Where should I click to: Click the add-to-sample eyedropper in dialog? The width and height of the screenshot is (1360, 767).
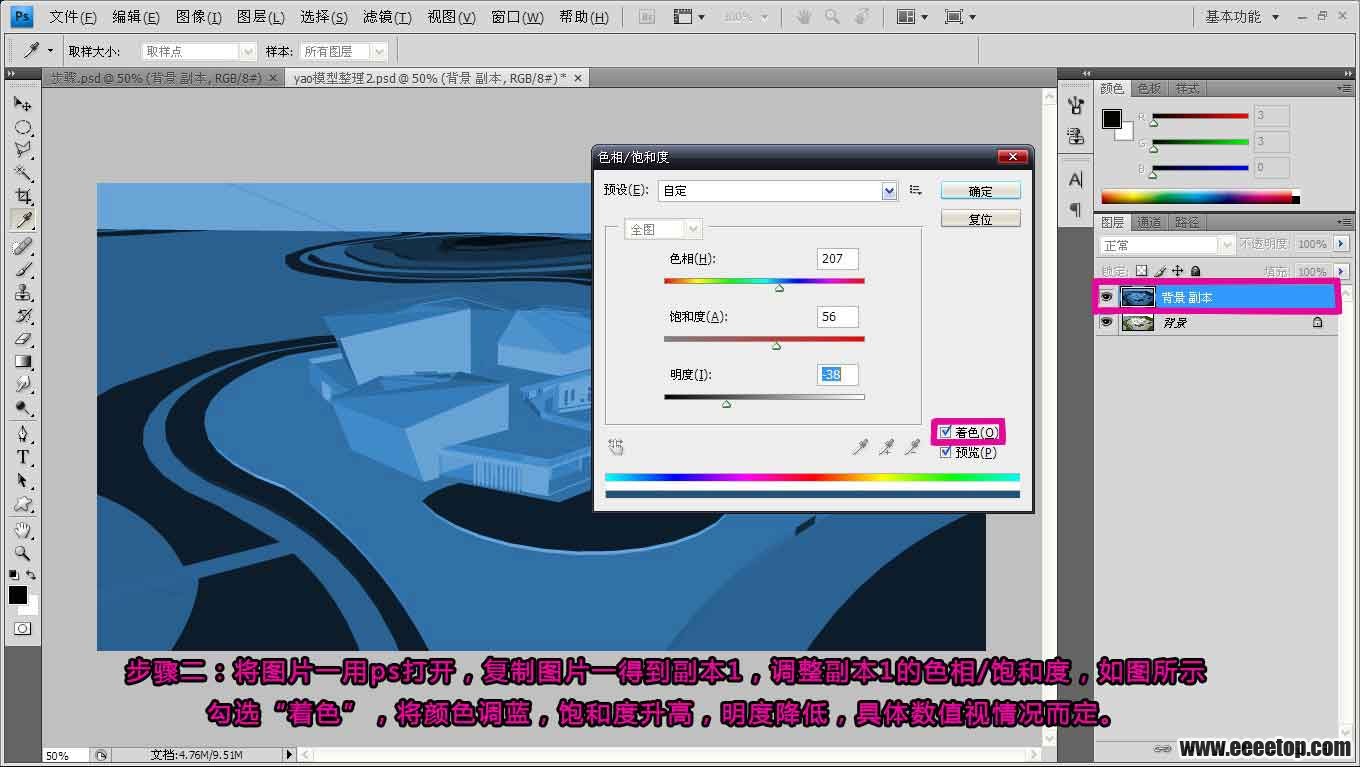pyautogui.click(x=886, y=447)
